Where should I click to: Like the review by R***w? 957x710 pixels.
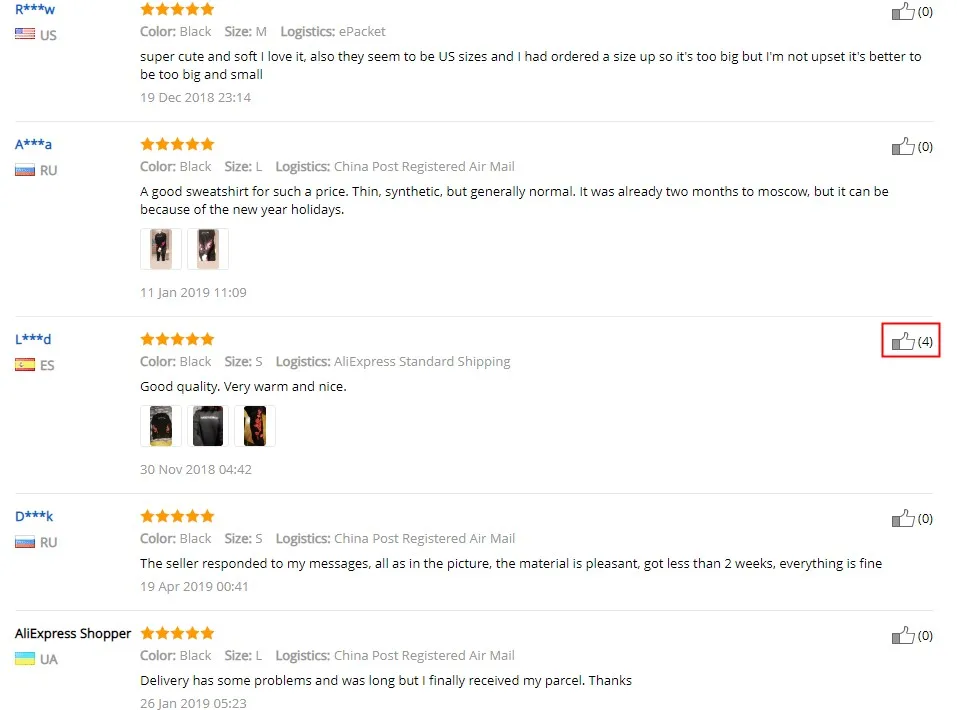click(903, 11)
